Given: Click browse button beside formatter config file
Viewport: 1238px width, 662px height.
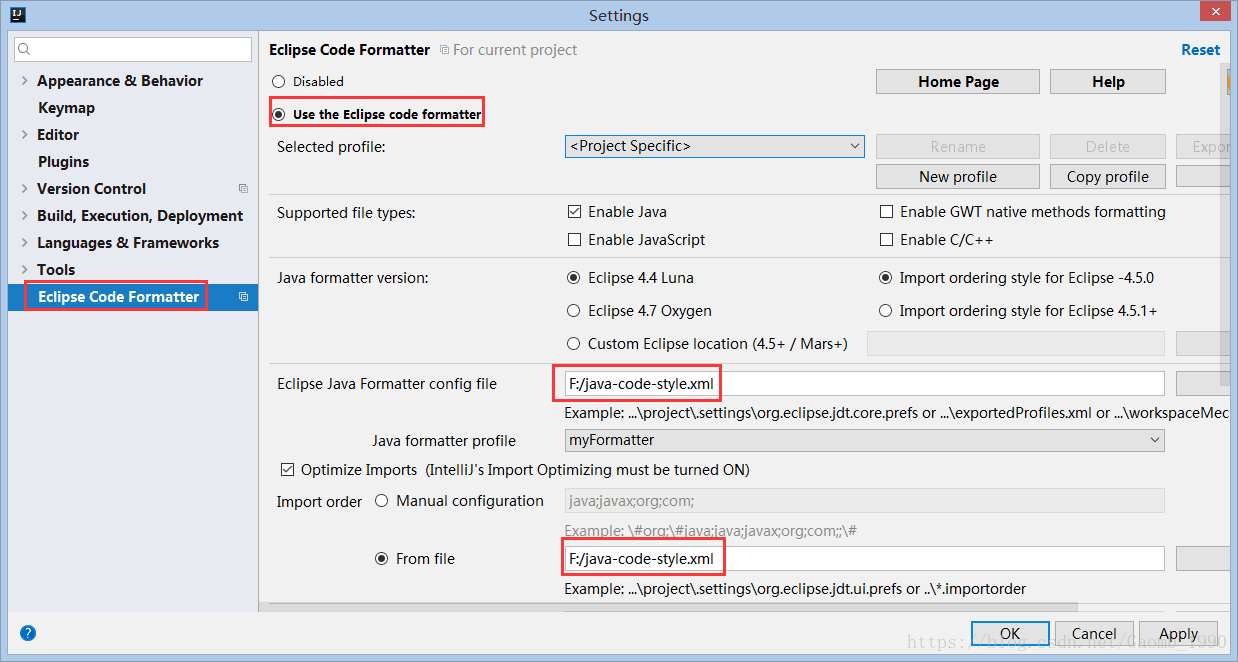Looking at the screenshot, I should pos(1203,384).
